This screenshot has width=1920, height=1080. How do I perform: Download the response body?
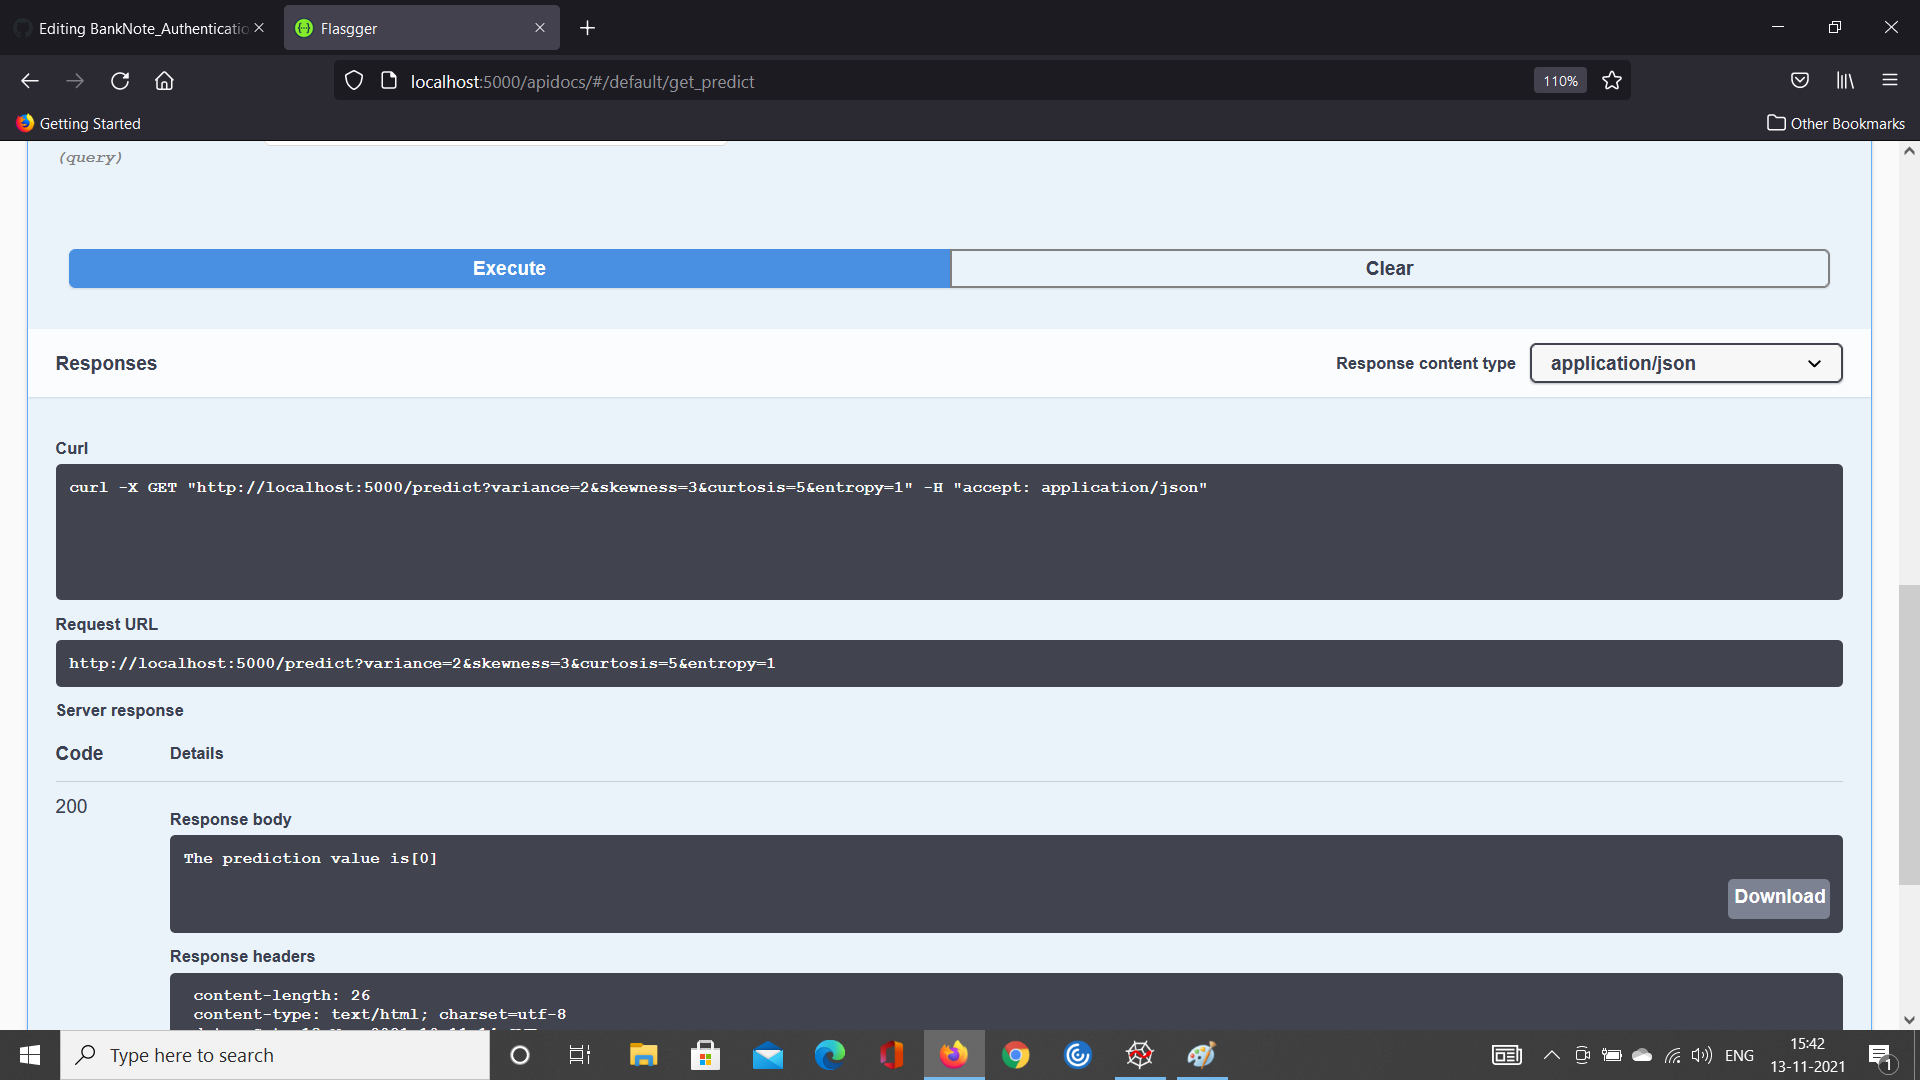pyautogui.click(x=1777, y=897)
